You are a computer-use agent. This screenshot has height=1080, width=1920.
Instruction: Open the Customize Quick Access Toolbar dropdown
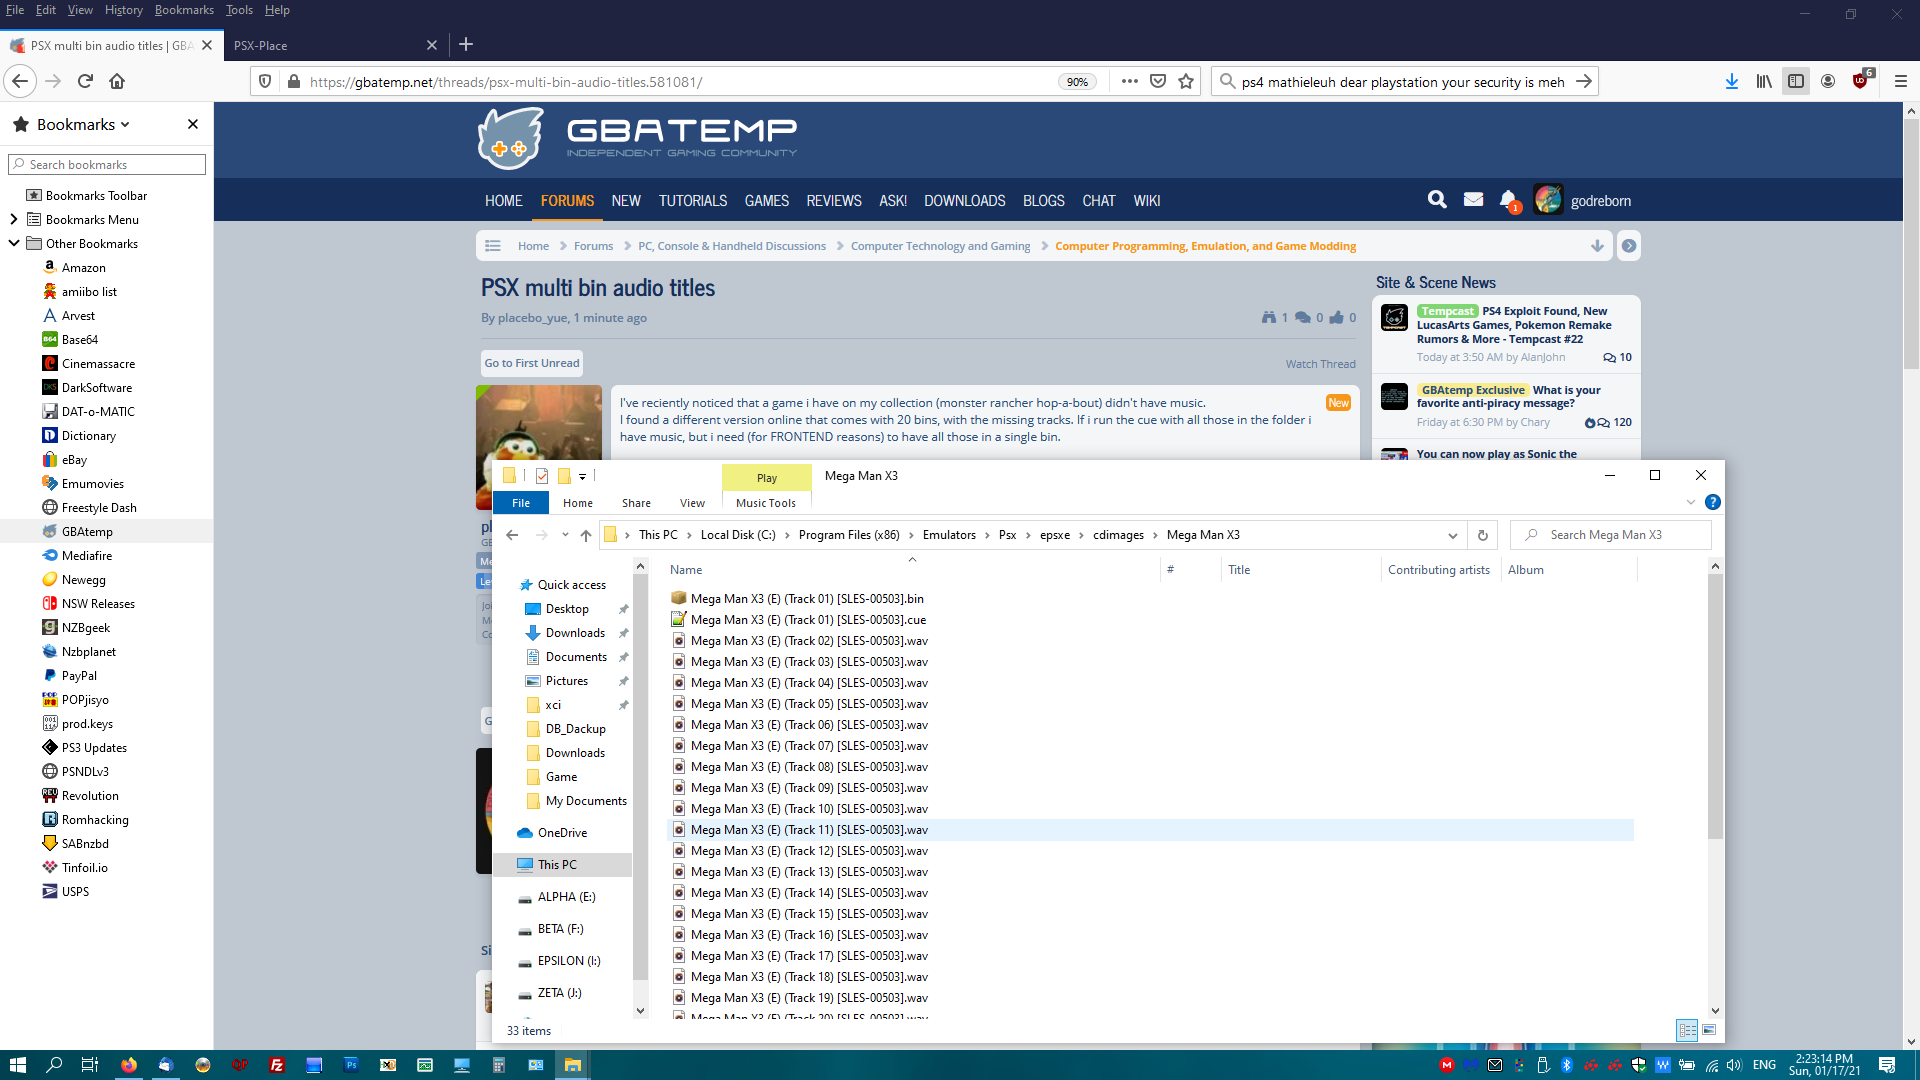coord(582,477)
